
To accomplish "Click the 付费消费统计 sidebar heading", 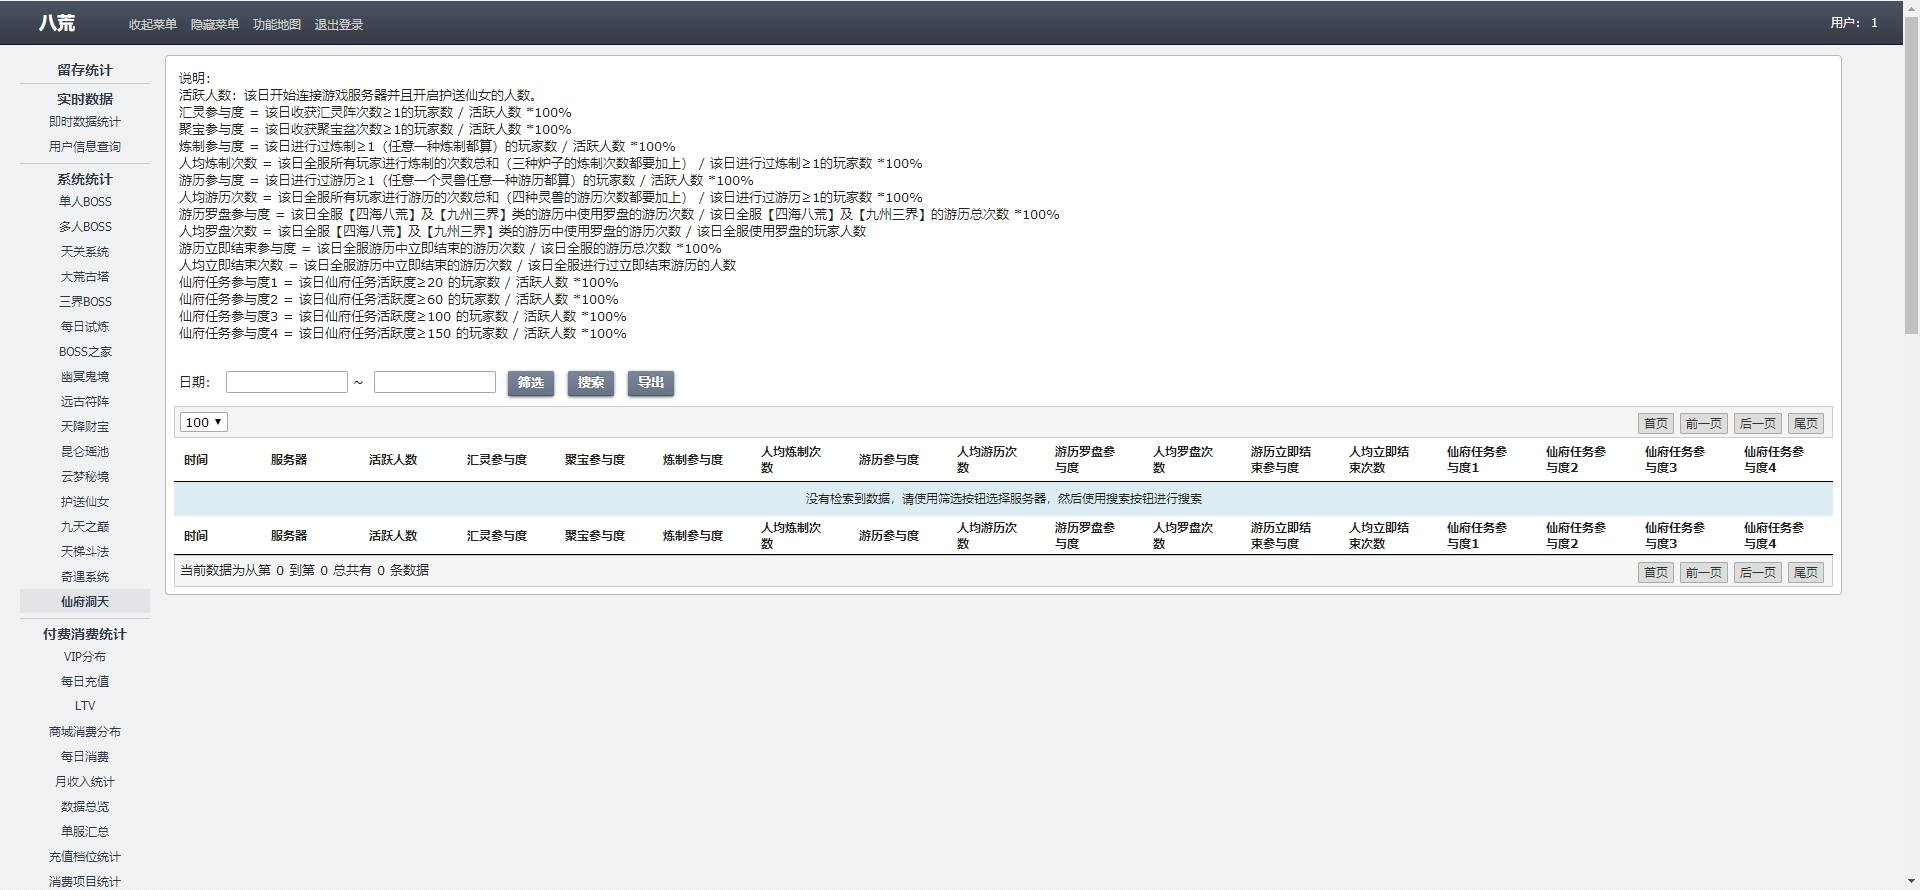I will tap(85, 634).
